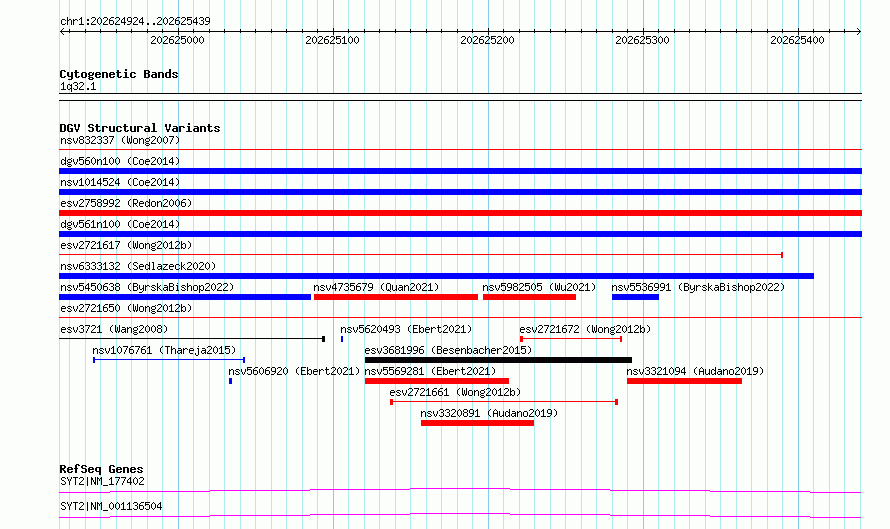Open nsv5620493 (Ebert2021) label

click(406, 329)
